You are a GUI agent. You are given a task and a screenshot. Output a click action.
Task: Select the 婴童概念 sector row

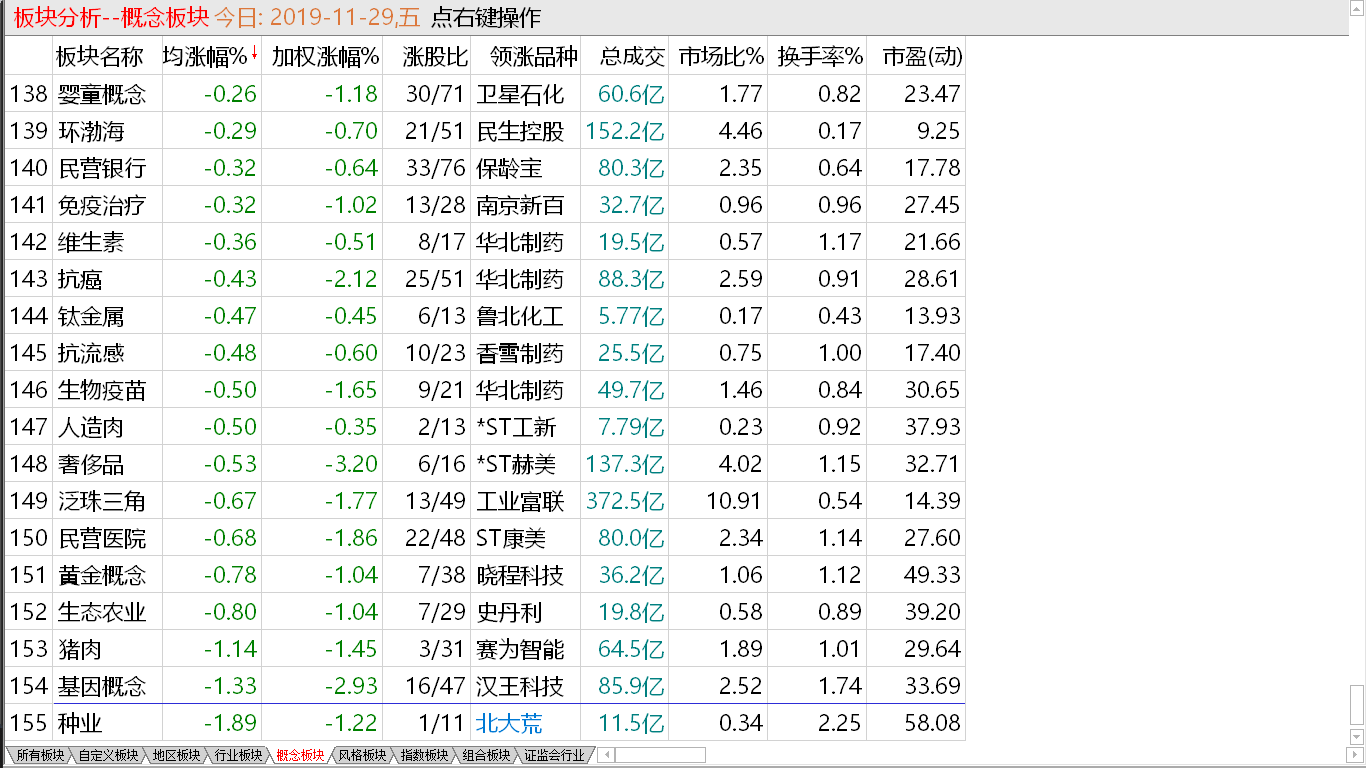[x=485, y=94]
